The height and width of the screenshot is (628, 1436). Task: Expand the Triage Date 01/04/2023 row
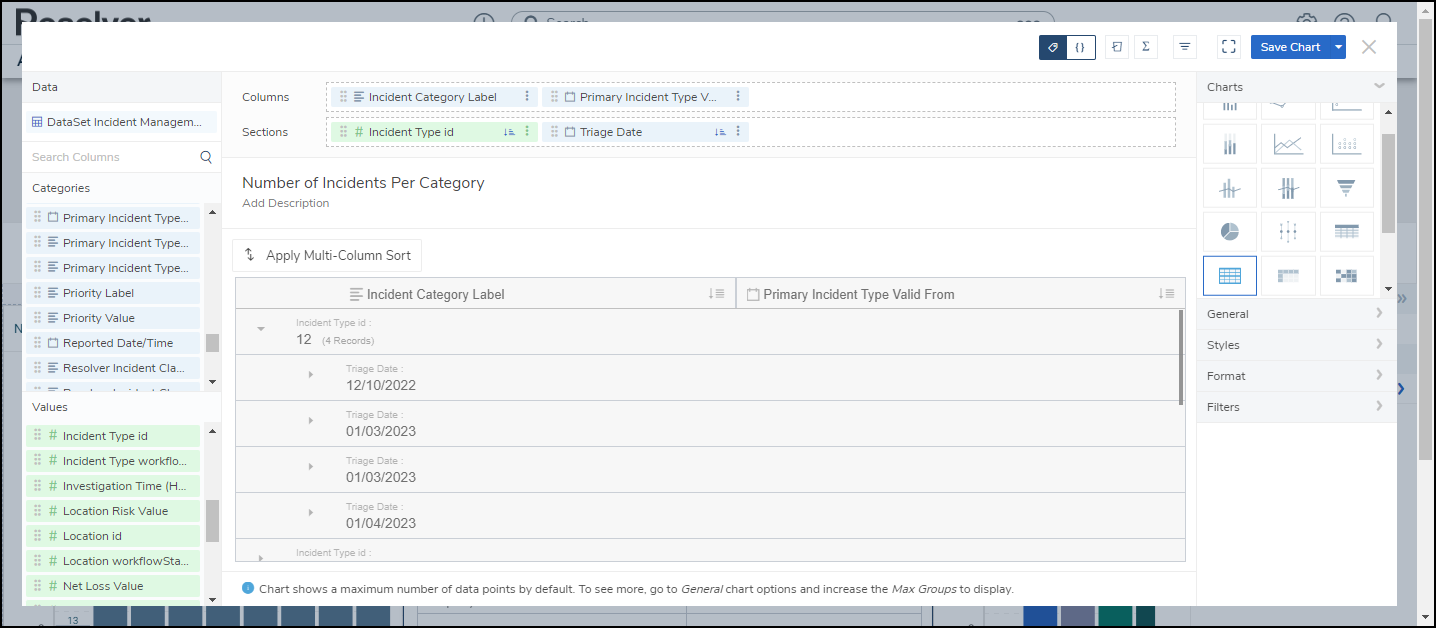[310, 513]
